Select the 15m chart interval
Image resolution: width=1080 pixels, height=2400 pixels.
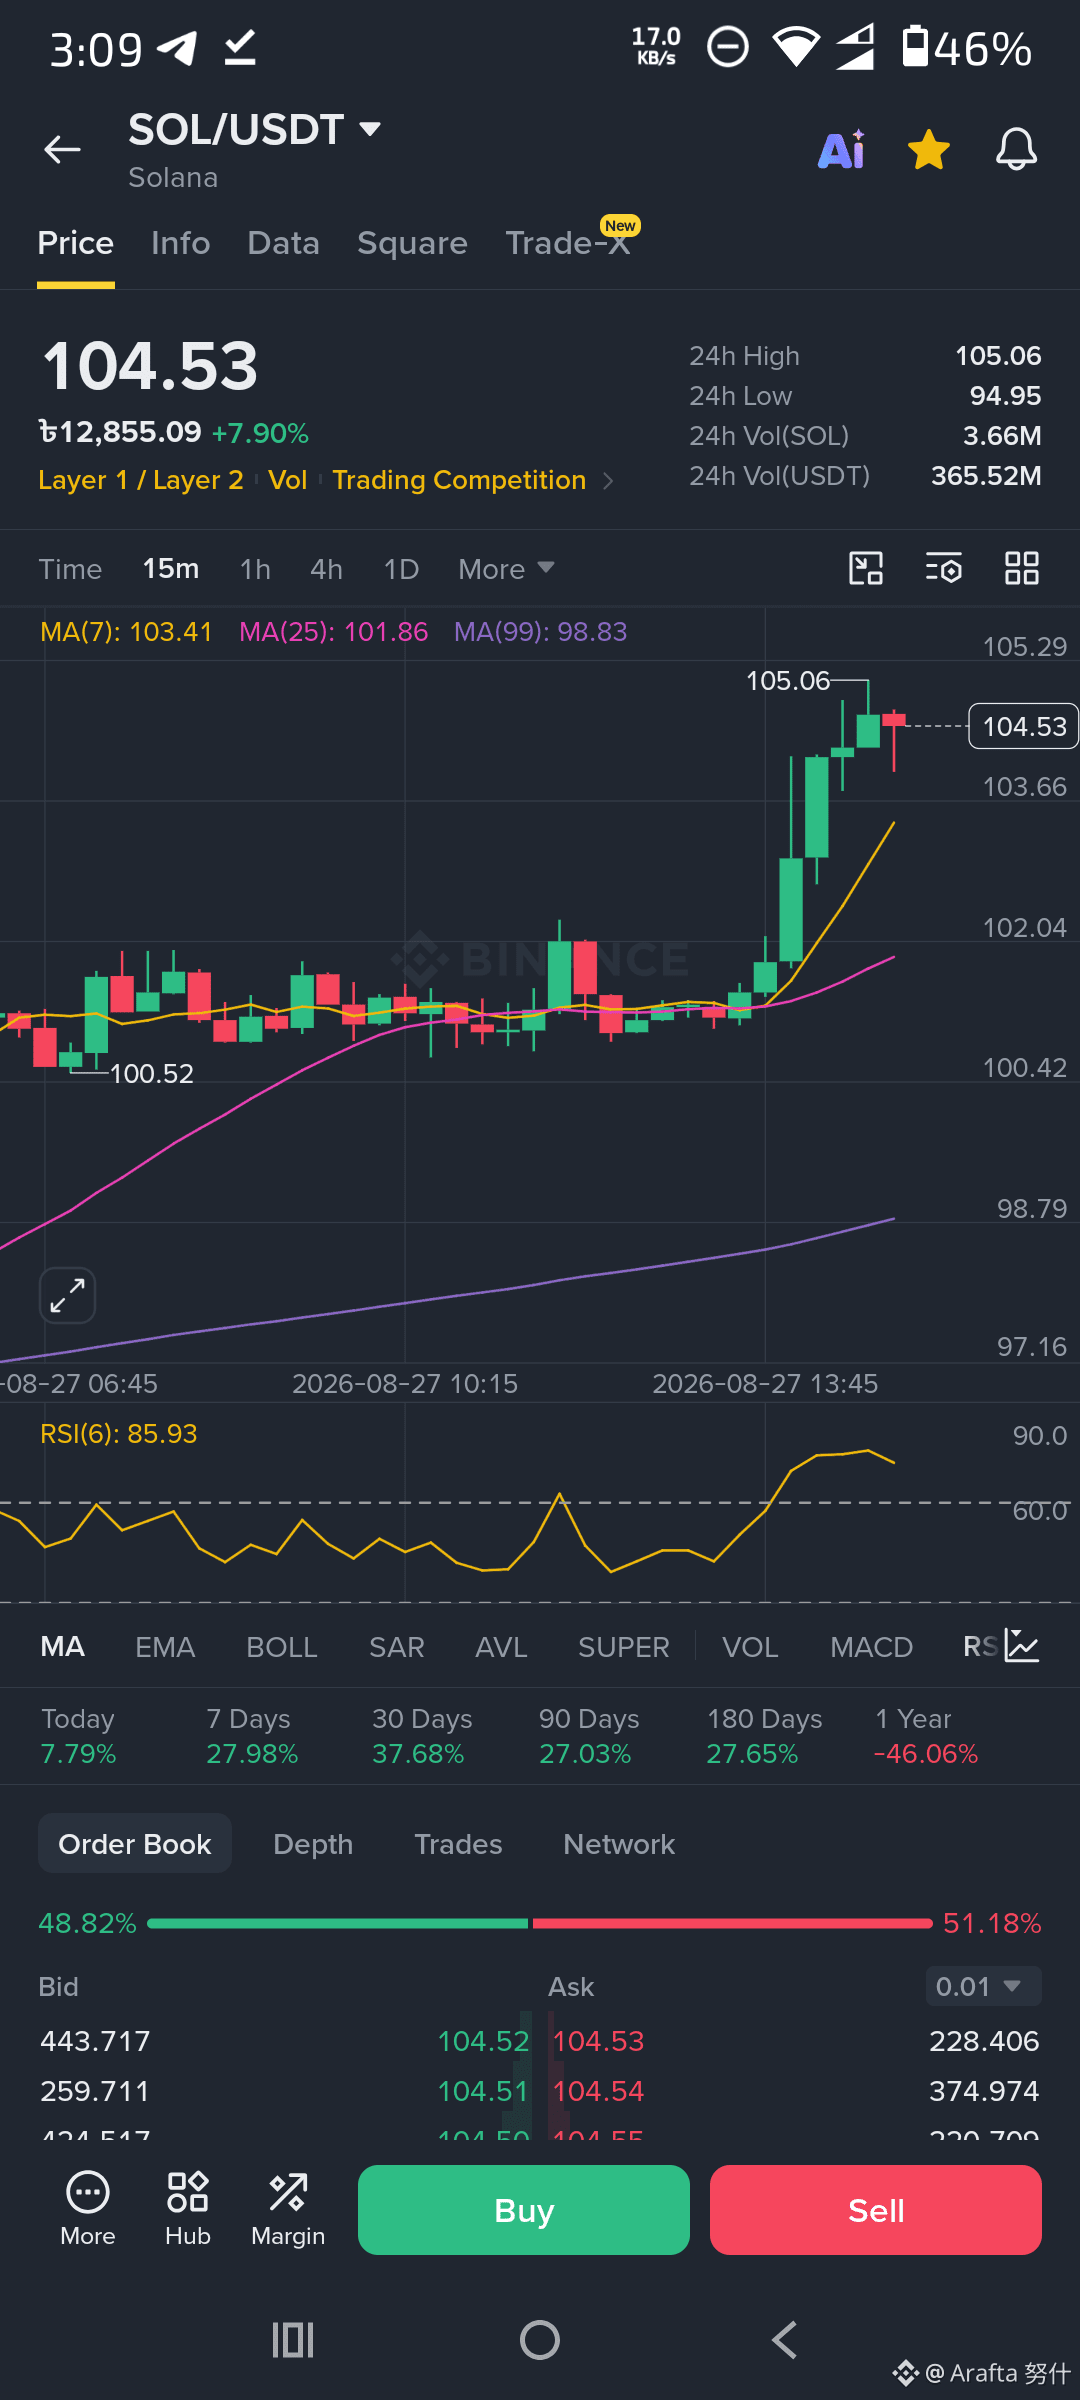click(x=171, y=569)
